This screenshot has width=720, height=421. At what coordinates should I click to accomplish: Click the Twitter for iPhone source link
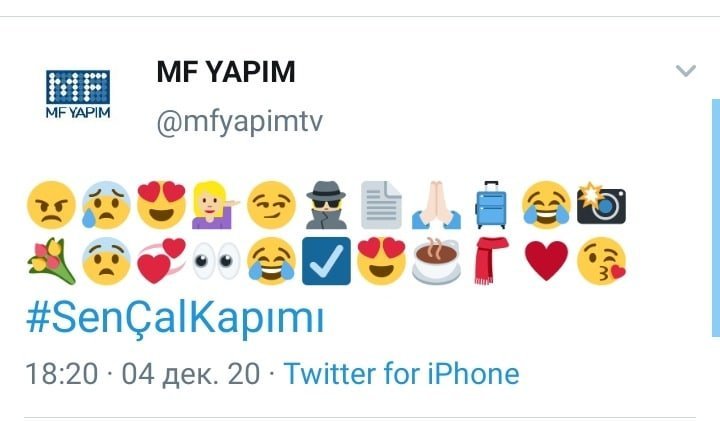coord(401,373)
